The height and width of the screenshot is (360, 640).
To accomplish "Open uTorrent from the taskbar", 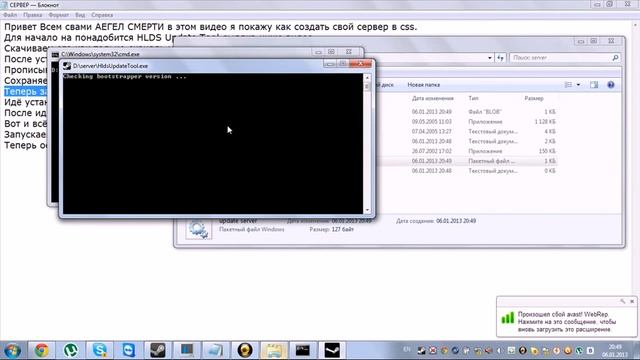I will (71, 350).
